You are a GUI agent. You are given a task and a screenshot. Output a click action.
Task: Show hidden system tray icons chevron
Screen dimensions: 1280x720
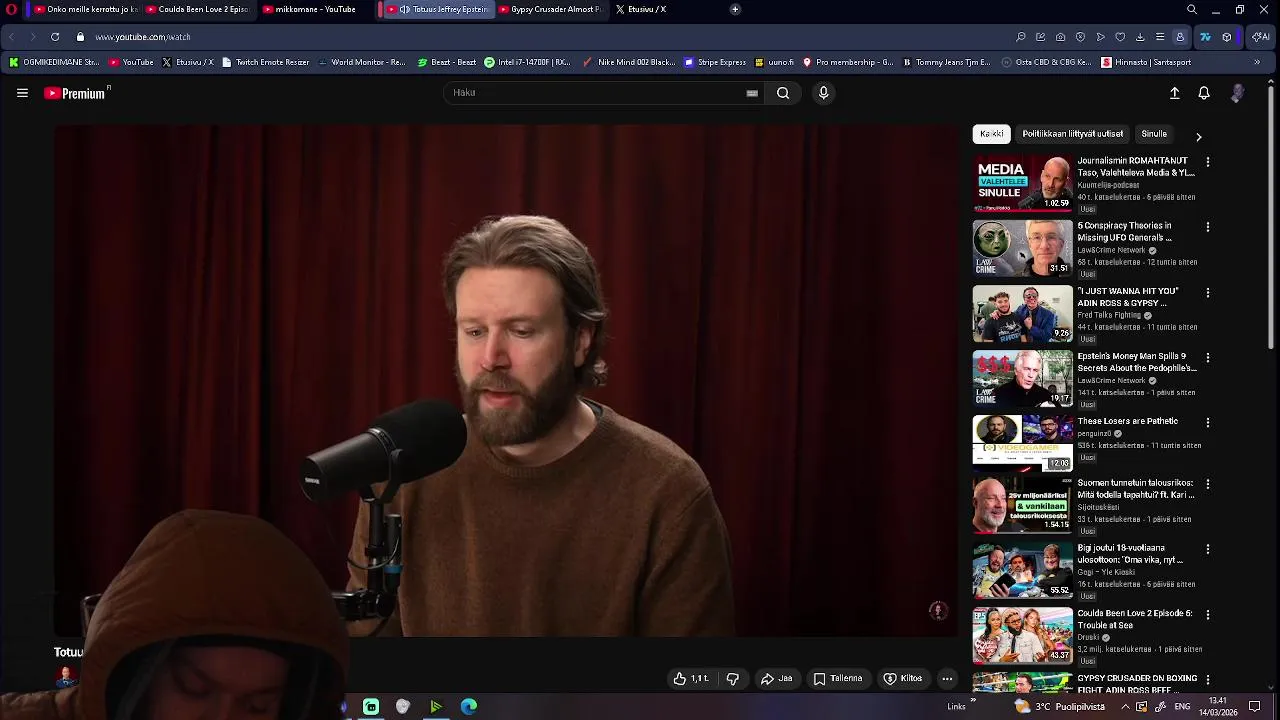(x=1125, y=707)
